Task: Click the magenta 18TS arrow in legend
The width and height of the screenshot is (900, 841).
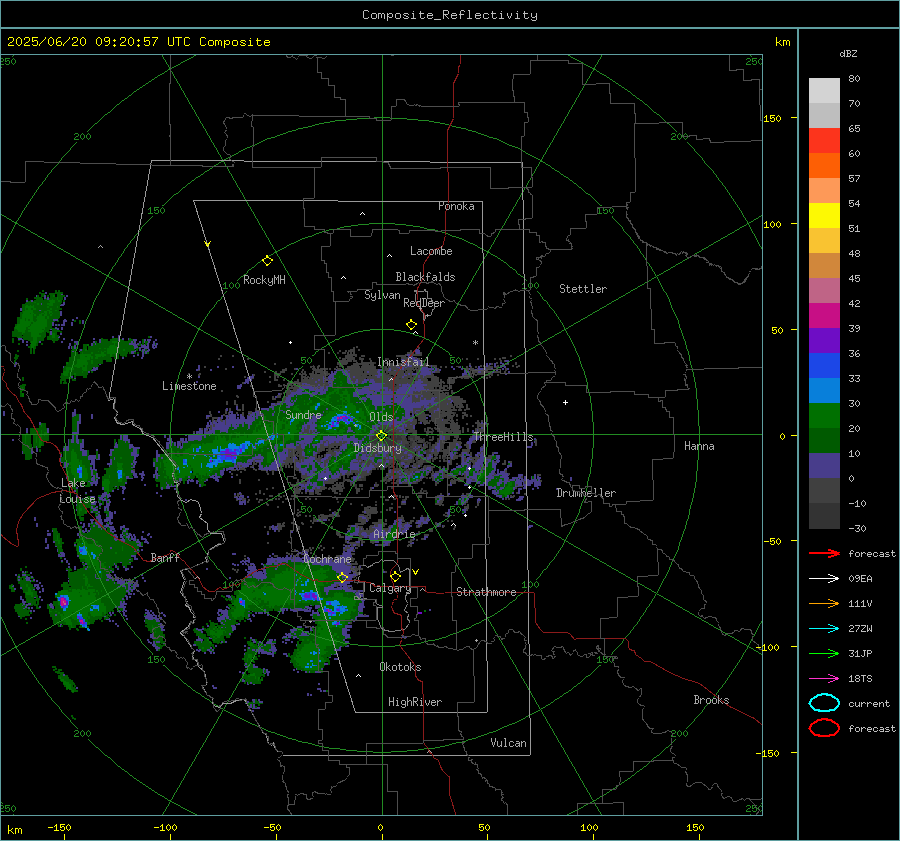Action: (x=824, y=679)
